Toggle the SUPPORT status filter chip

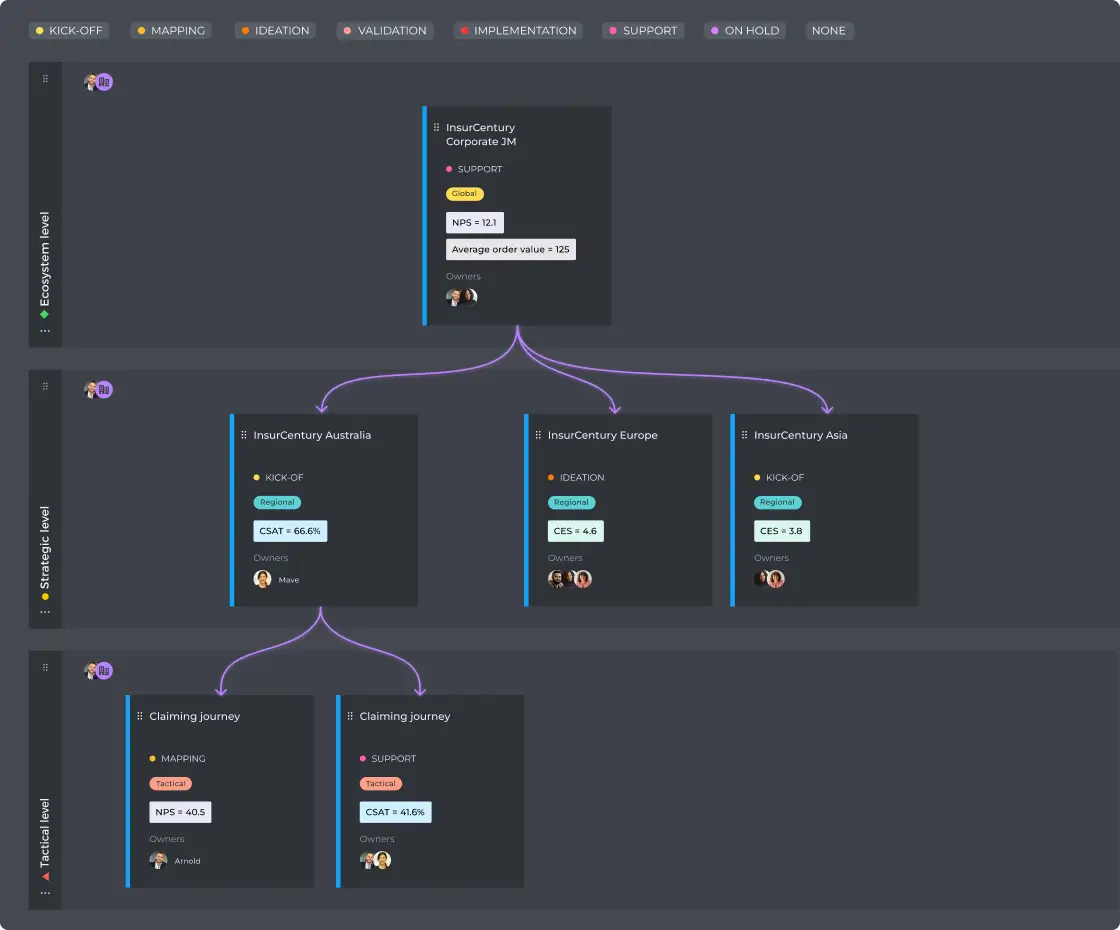(x=643, y=30)
